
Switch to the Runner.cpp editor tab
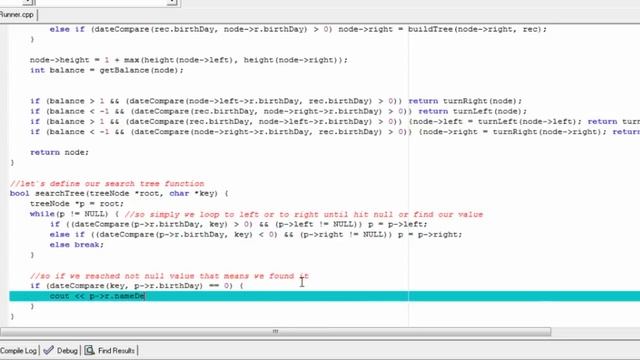pos(18,15)
